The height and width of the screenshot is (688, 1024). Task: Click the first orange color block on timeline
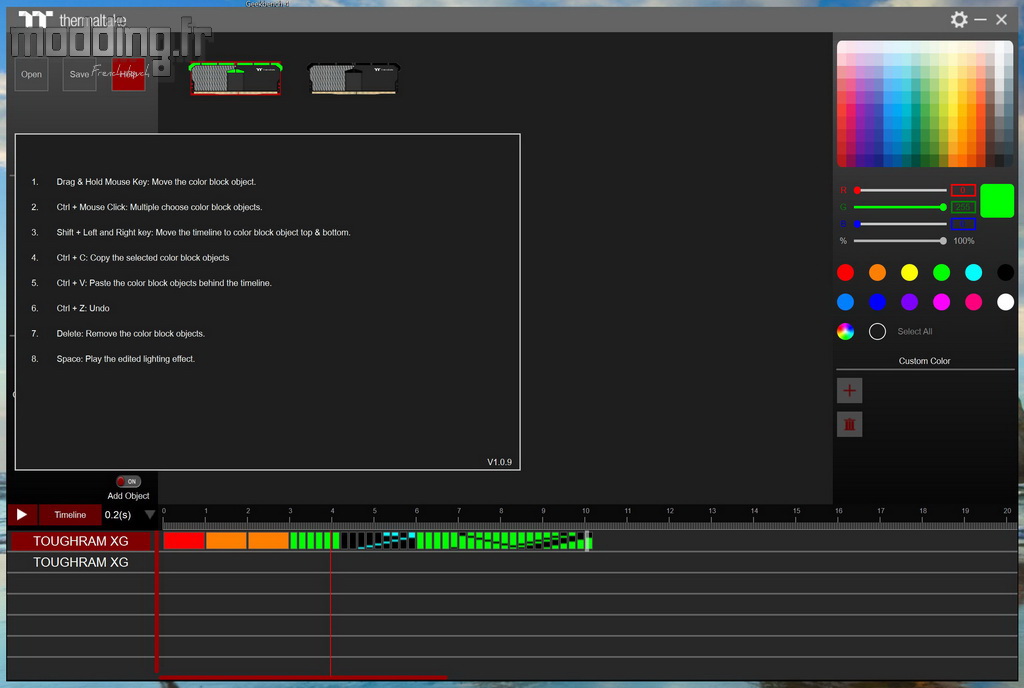point(226,540)
